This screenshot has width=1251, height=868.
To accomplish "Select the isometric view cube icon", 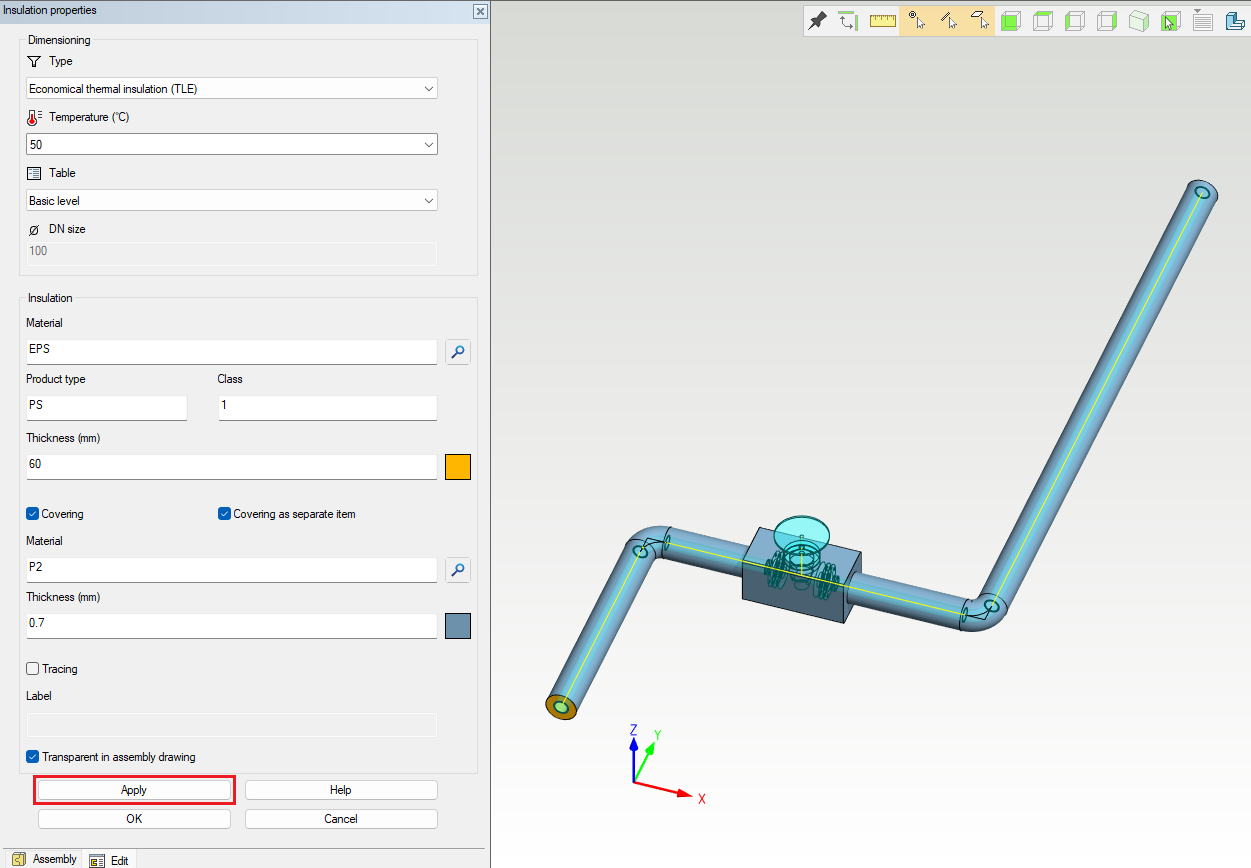I will pyautogui.click(x=1139, y=21).
